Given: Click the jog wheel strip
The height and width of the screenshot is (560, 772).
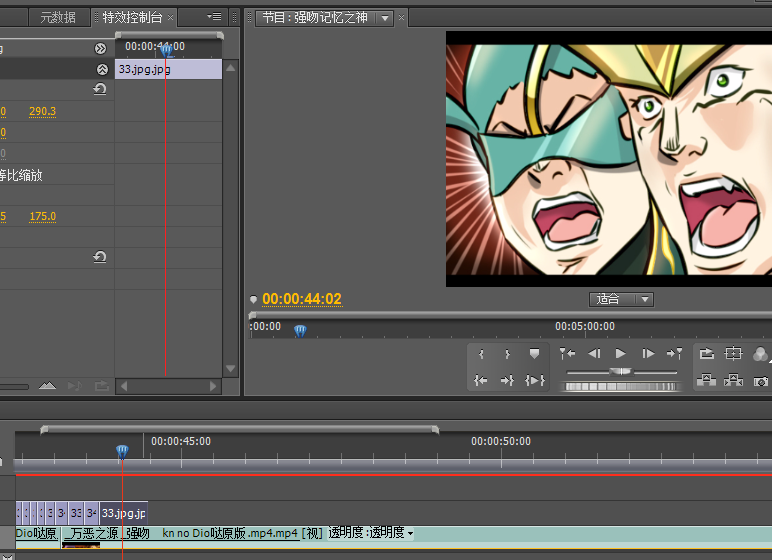Looking at the screenshot, I should click(x=620, y=387).
